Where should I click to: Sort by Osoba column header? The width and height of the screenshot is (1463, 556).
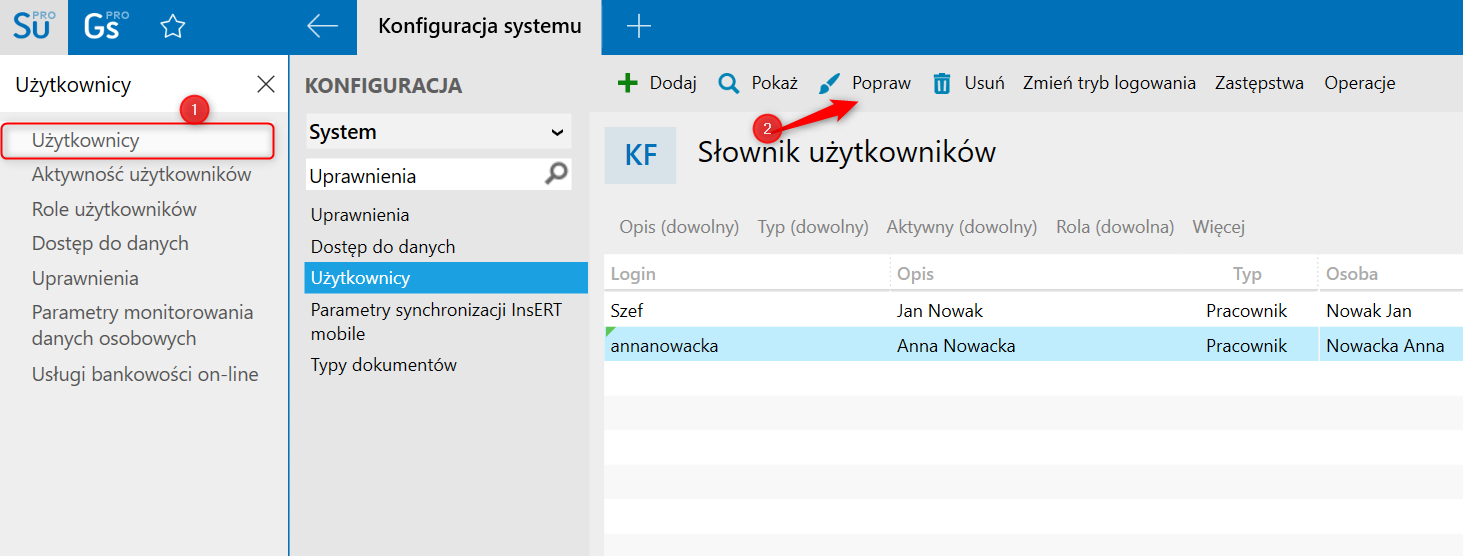click(1352, 273)
